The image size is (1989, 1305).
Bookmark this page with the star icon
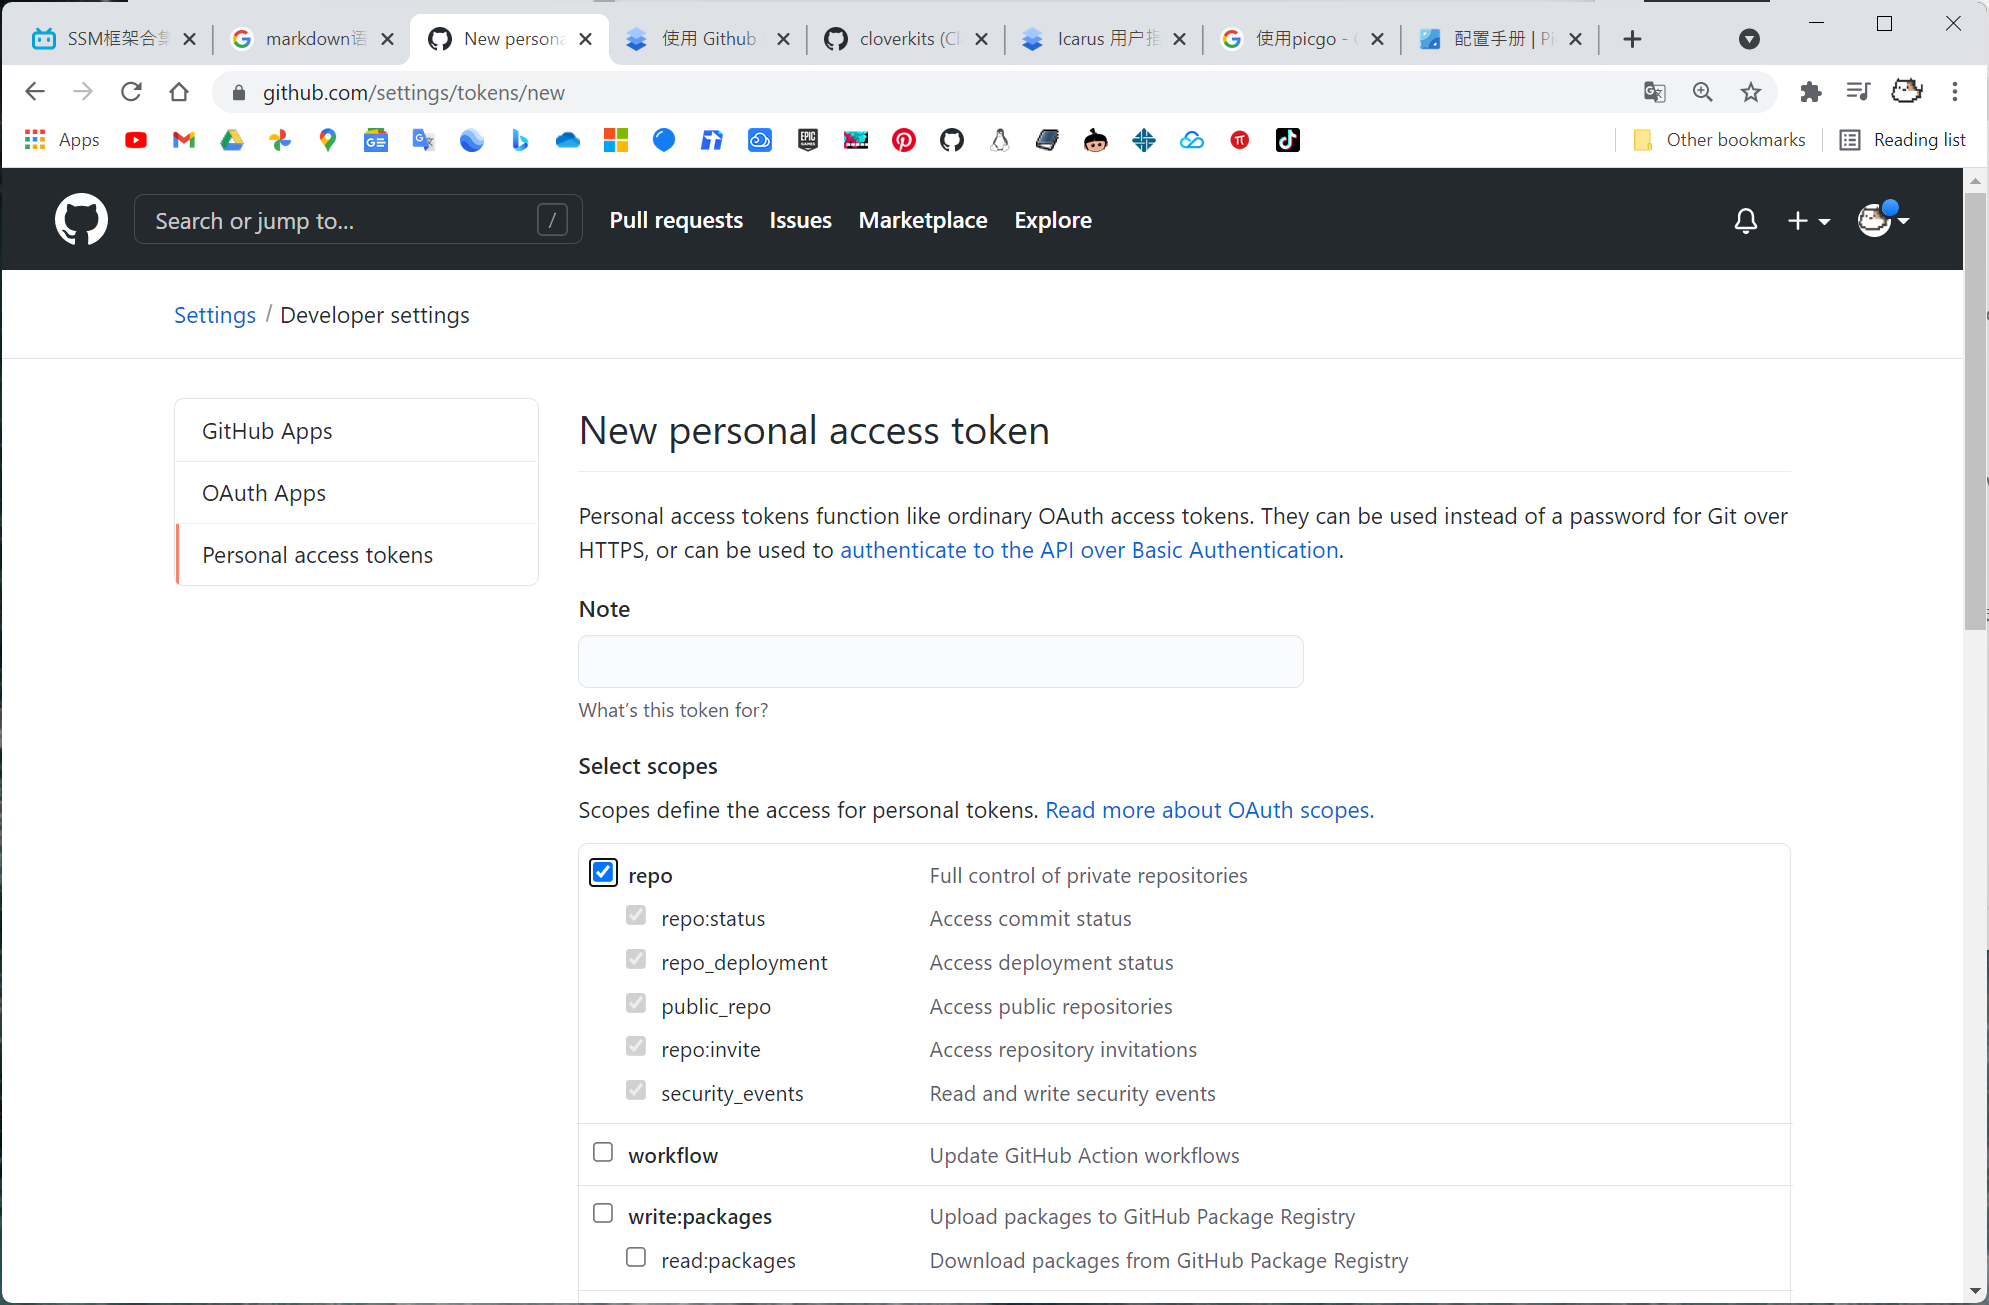[x=1750, y=92]
